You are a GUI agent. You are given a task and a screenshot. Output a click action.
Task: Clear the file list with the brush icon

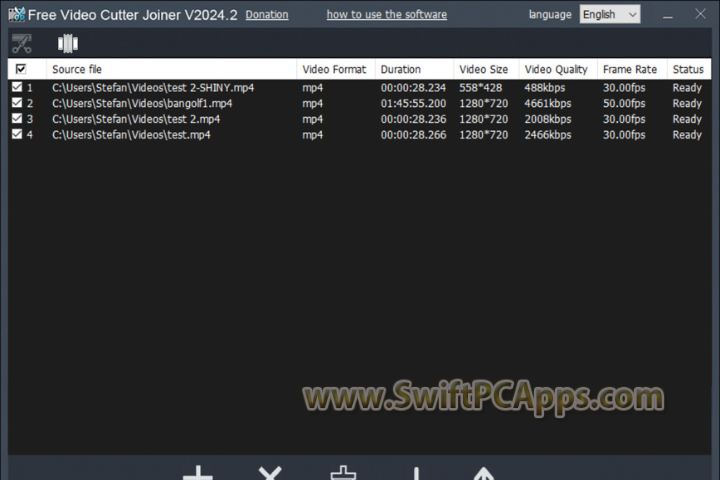pyautogui.click(x=343, y=473)
